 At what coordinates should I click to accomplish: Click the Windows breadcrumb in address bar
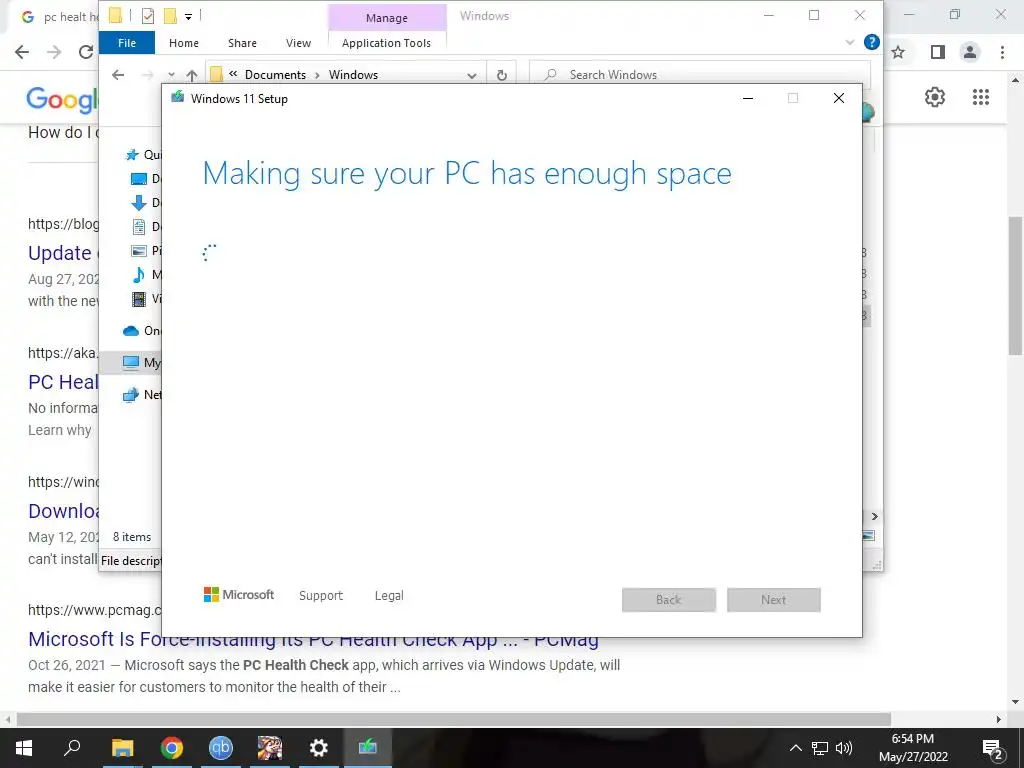point(353,75)
